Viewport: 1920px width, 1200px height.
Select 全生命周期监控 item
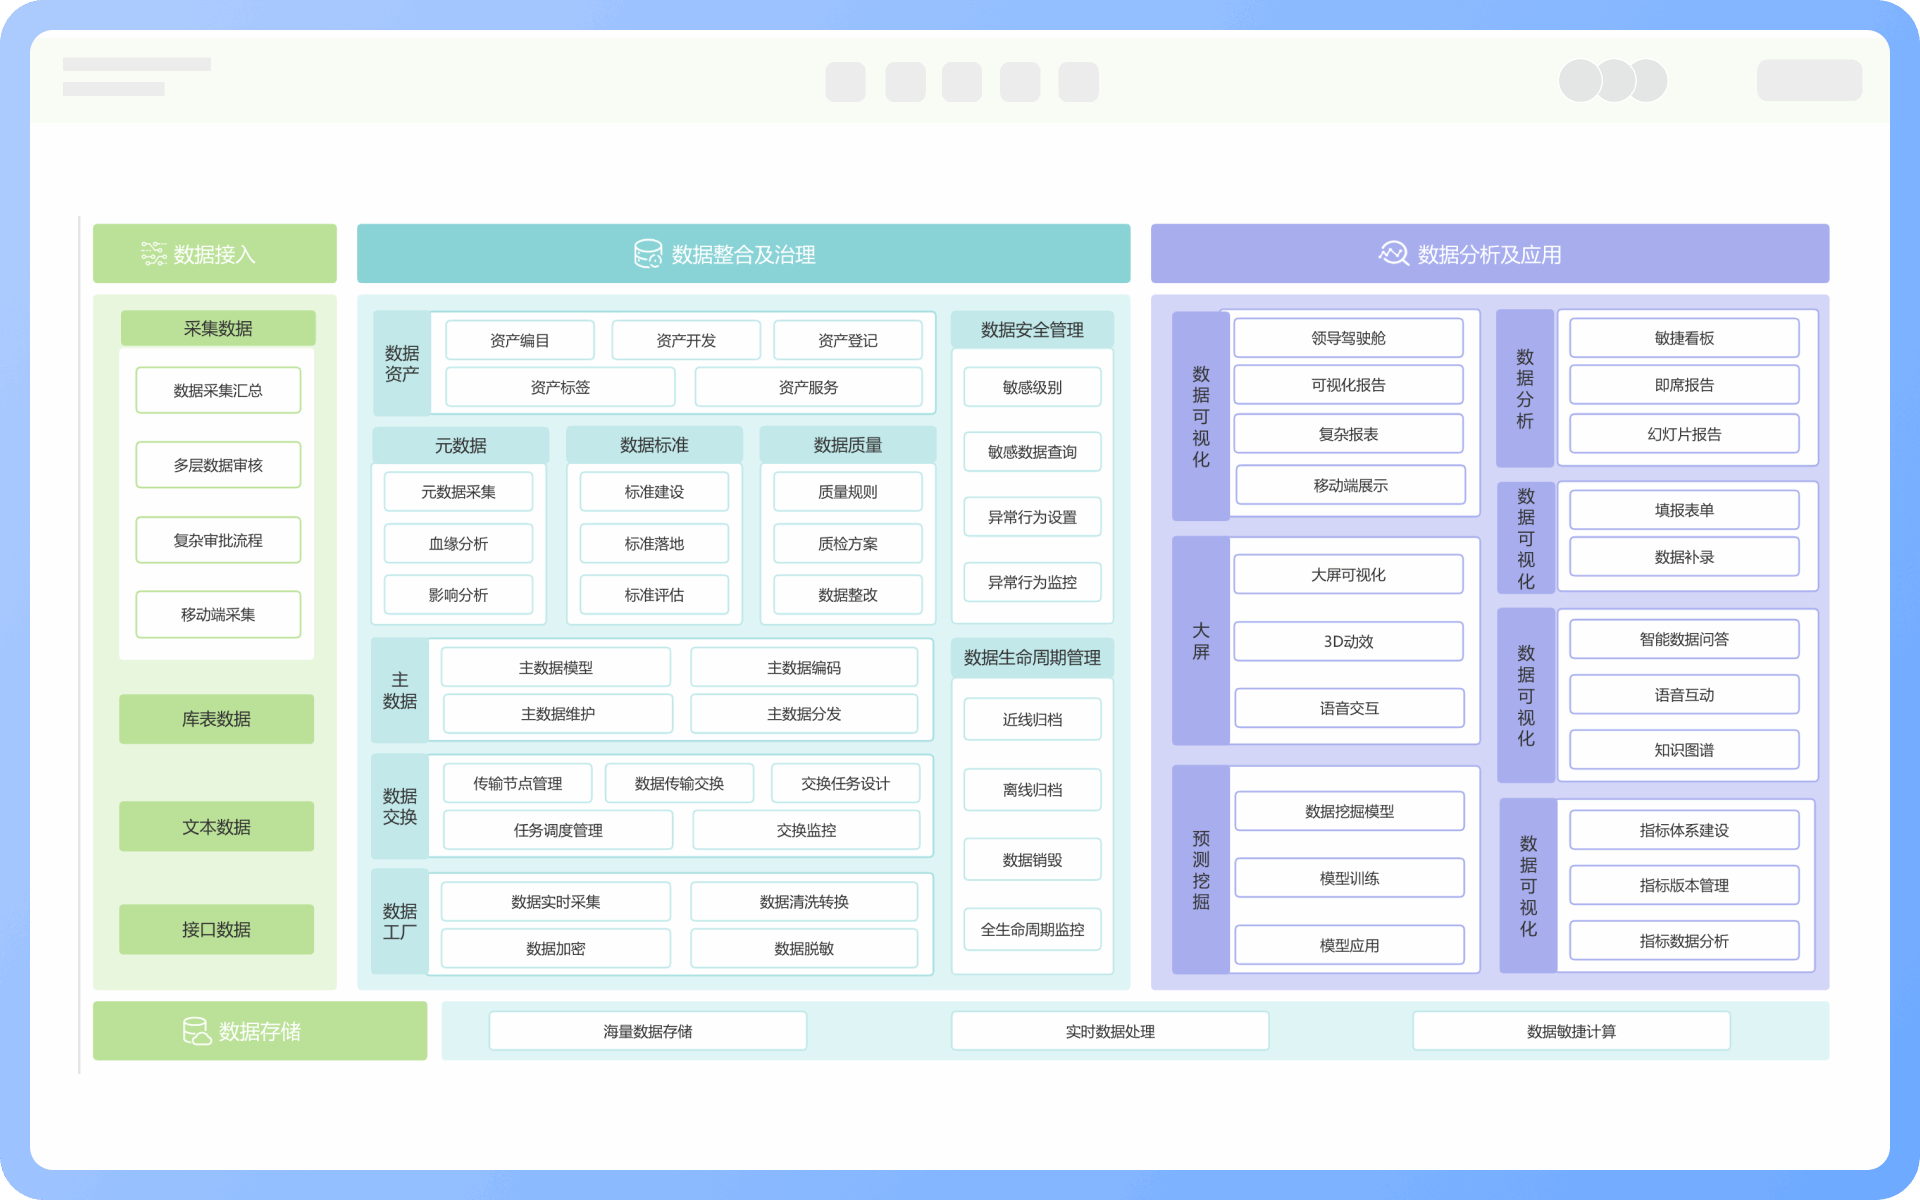(x=1032, y=929)
